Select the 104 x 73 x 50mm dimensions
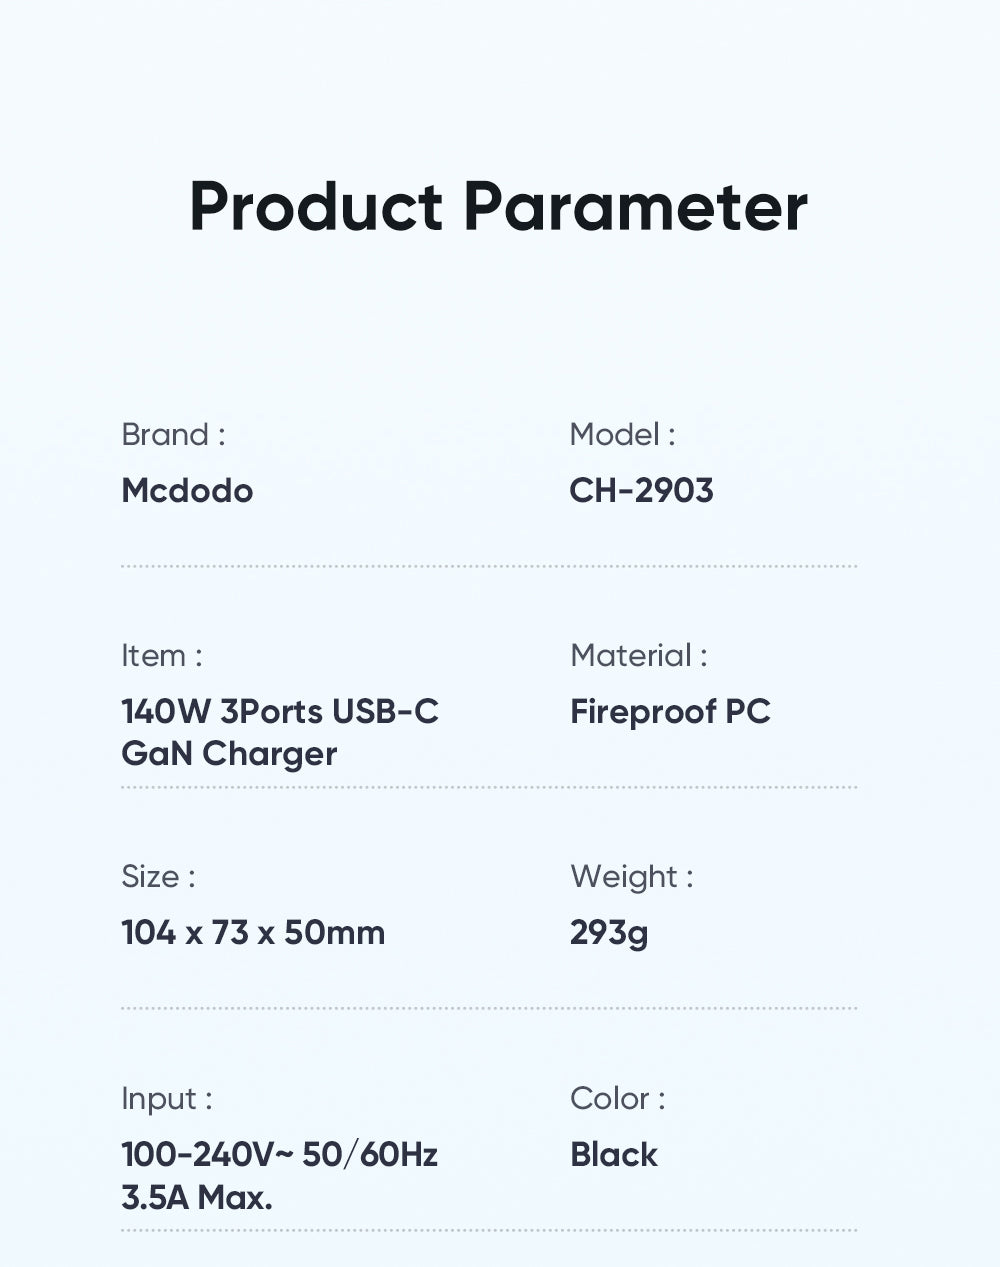The image size is (1000, 1267). coord(253,933)
